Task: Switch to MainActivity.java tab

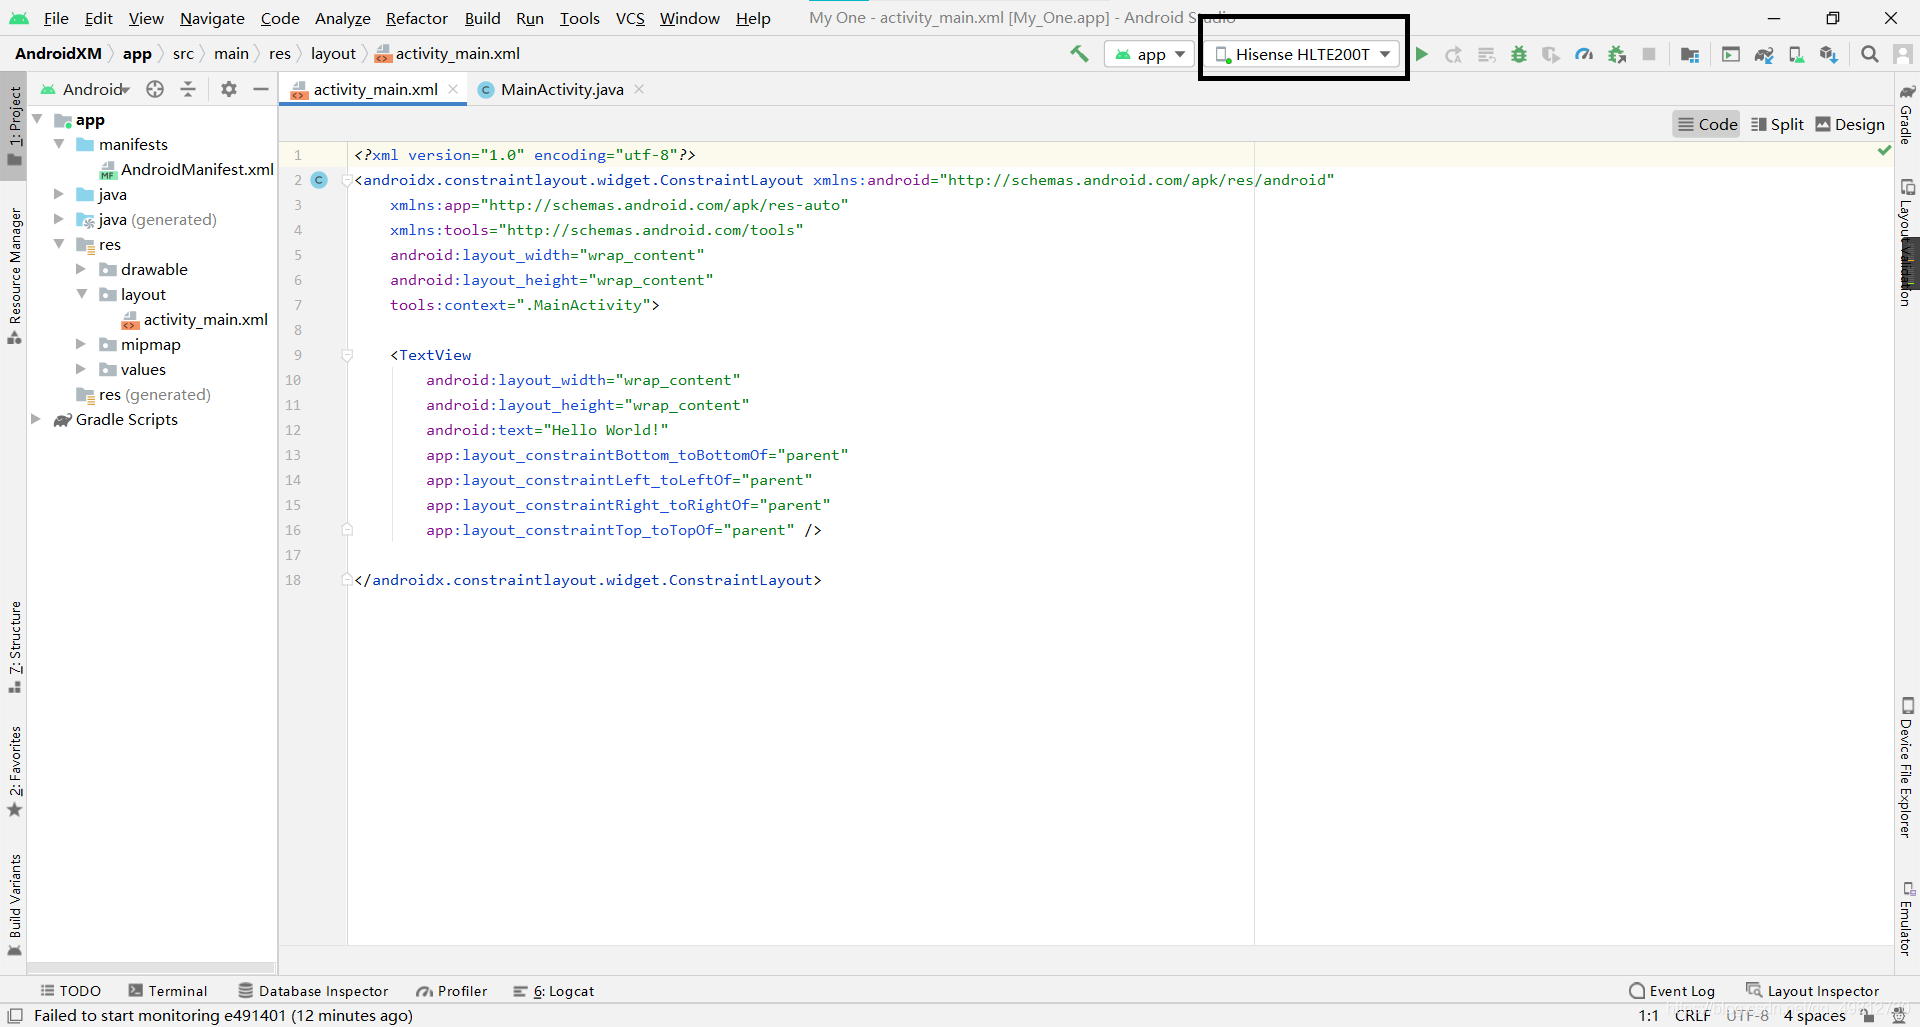Action: pyautogui.click(x=561, y=89)
